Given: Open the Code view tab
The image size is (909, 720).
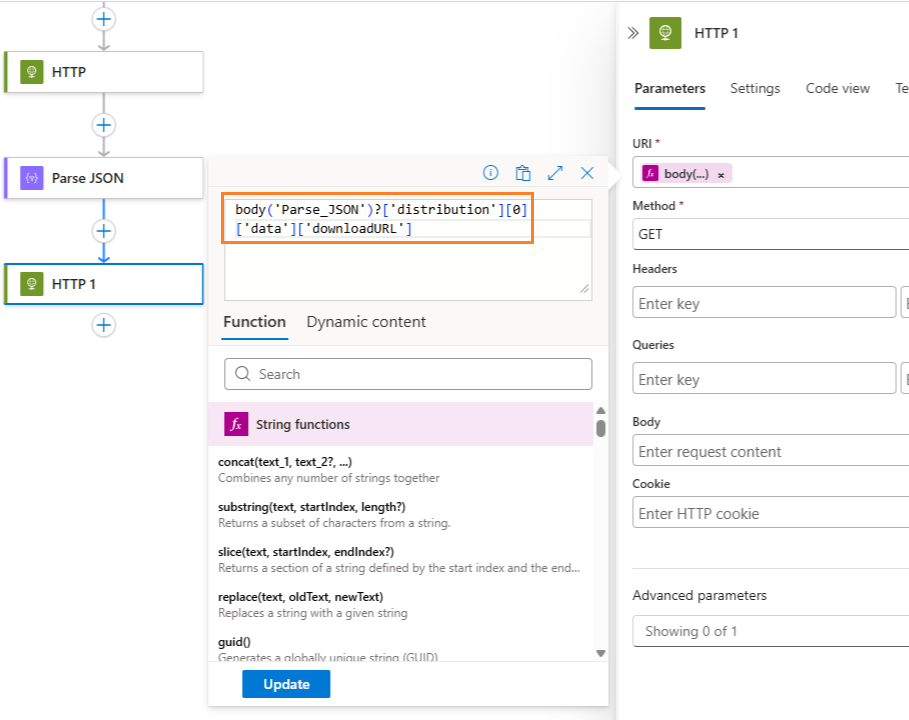Looking at the screenshot, I should click(x=838, y=89).
